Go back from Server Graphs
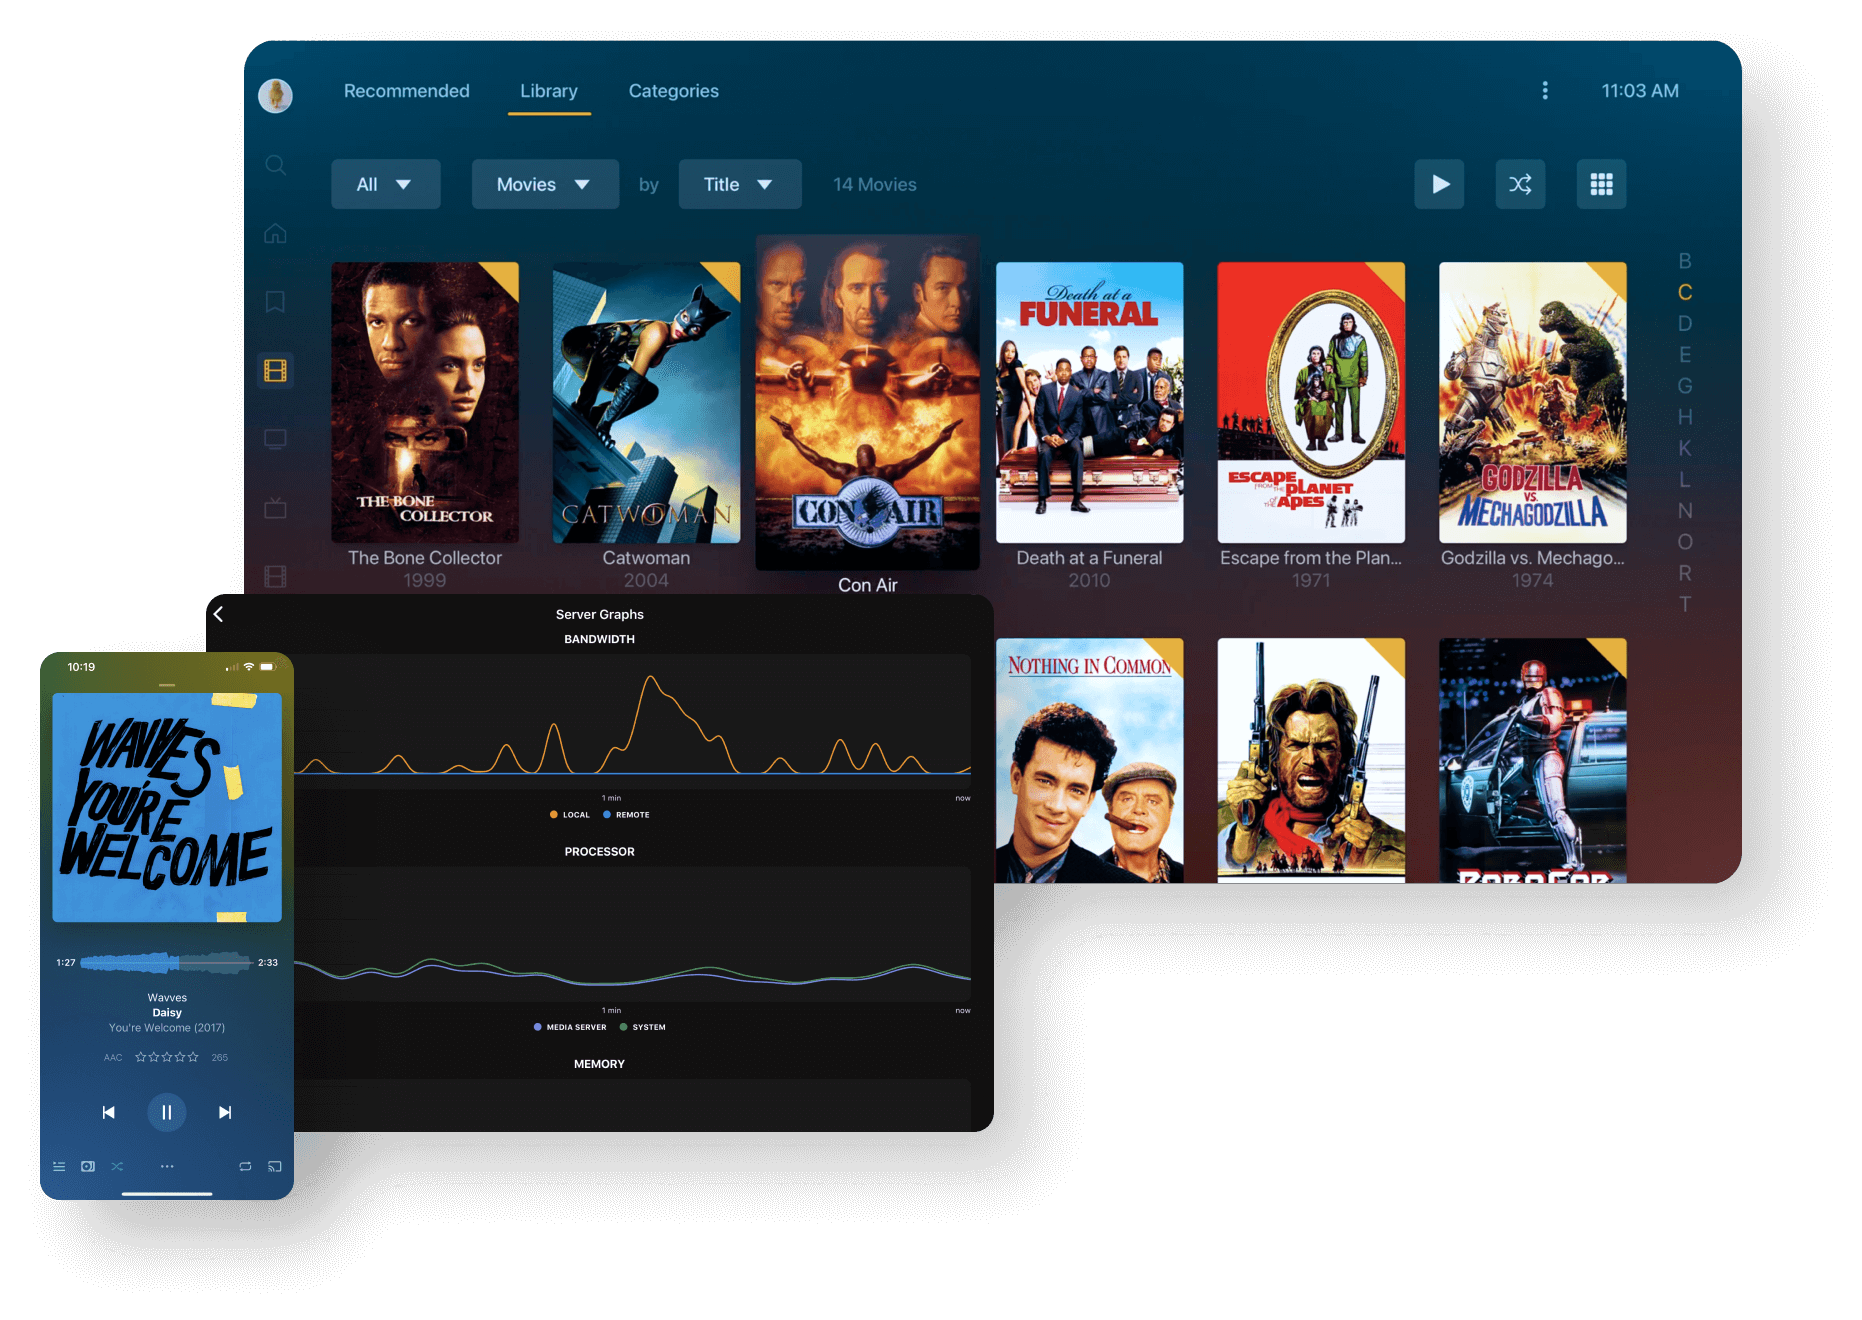Screen dimensions: 1862x1320 coord(219,614)
